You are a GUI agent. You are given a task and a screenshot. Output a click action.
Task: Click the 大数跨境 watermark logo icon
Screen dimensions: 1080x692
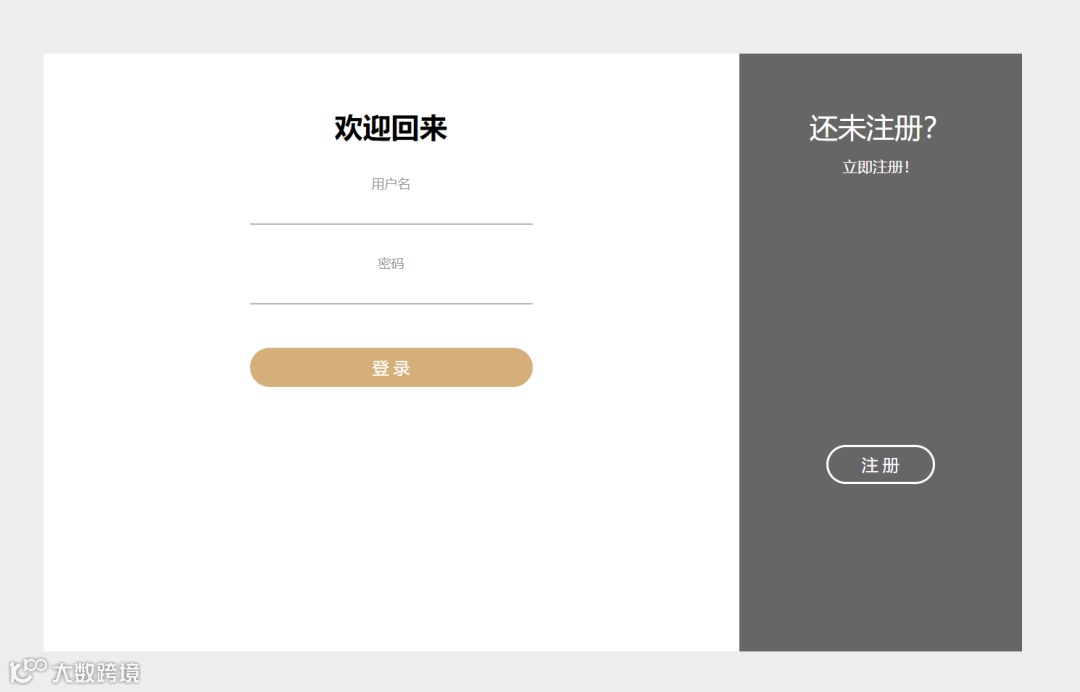tap(28, 671)
